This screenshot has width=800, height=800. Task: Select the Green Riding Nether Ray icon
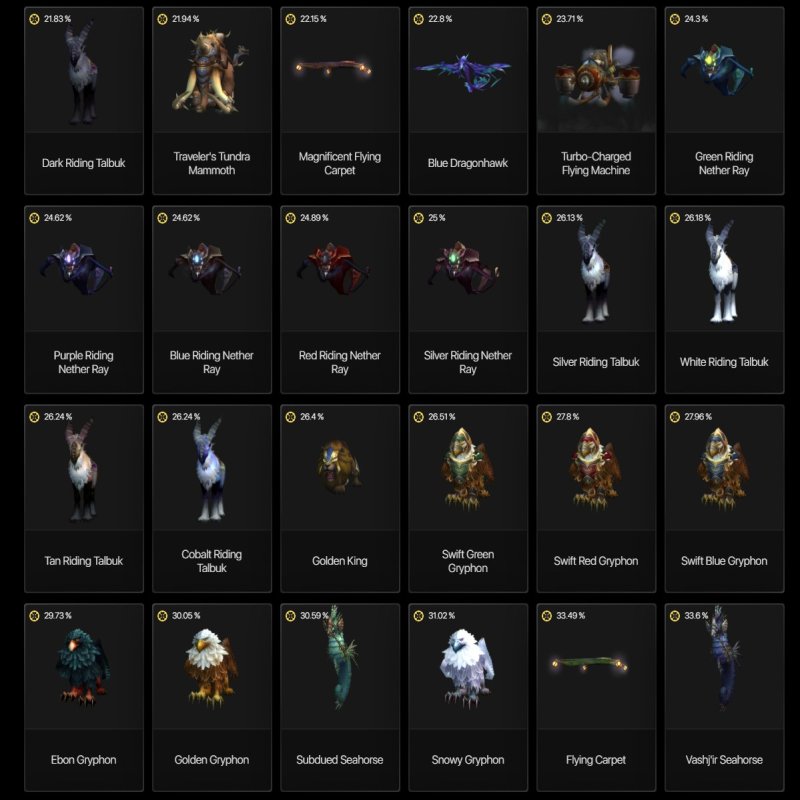pos(717,69)
